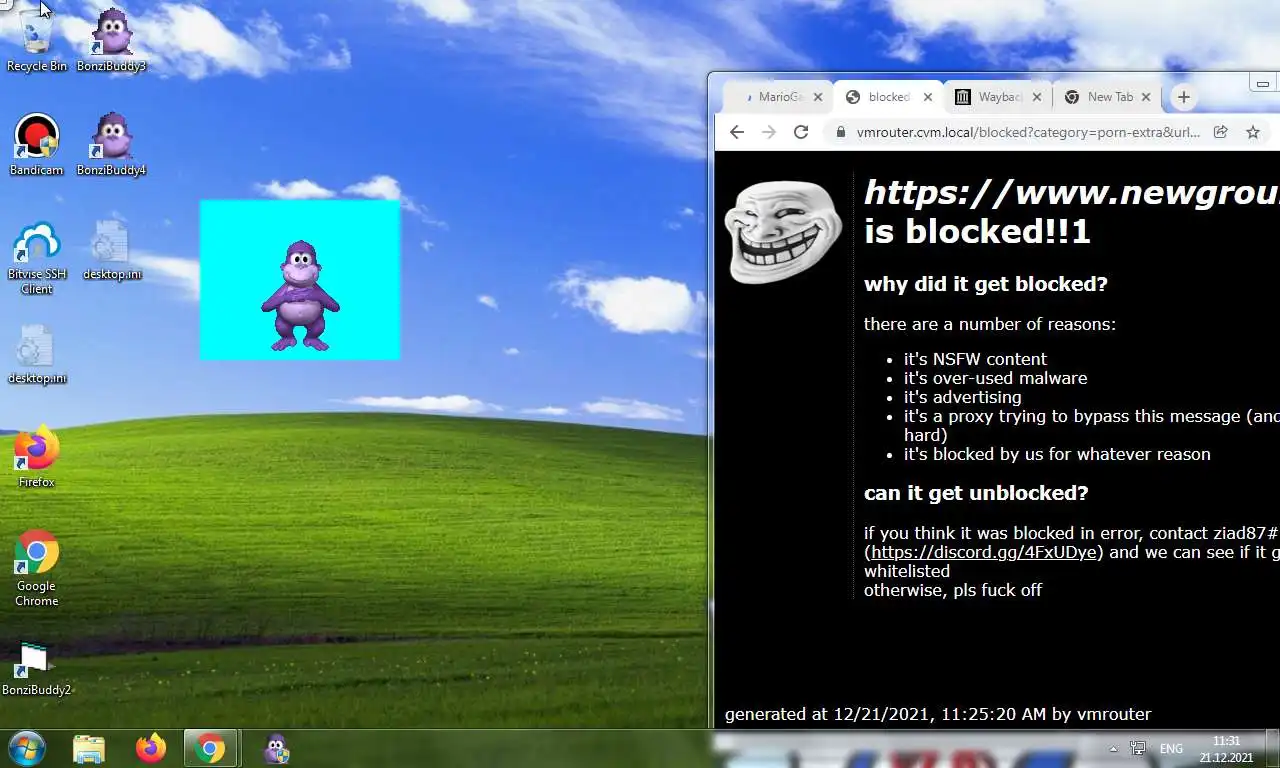Click 'can it get unblocked?' heading

[x=976, y=493]
